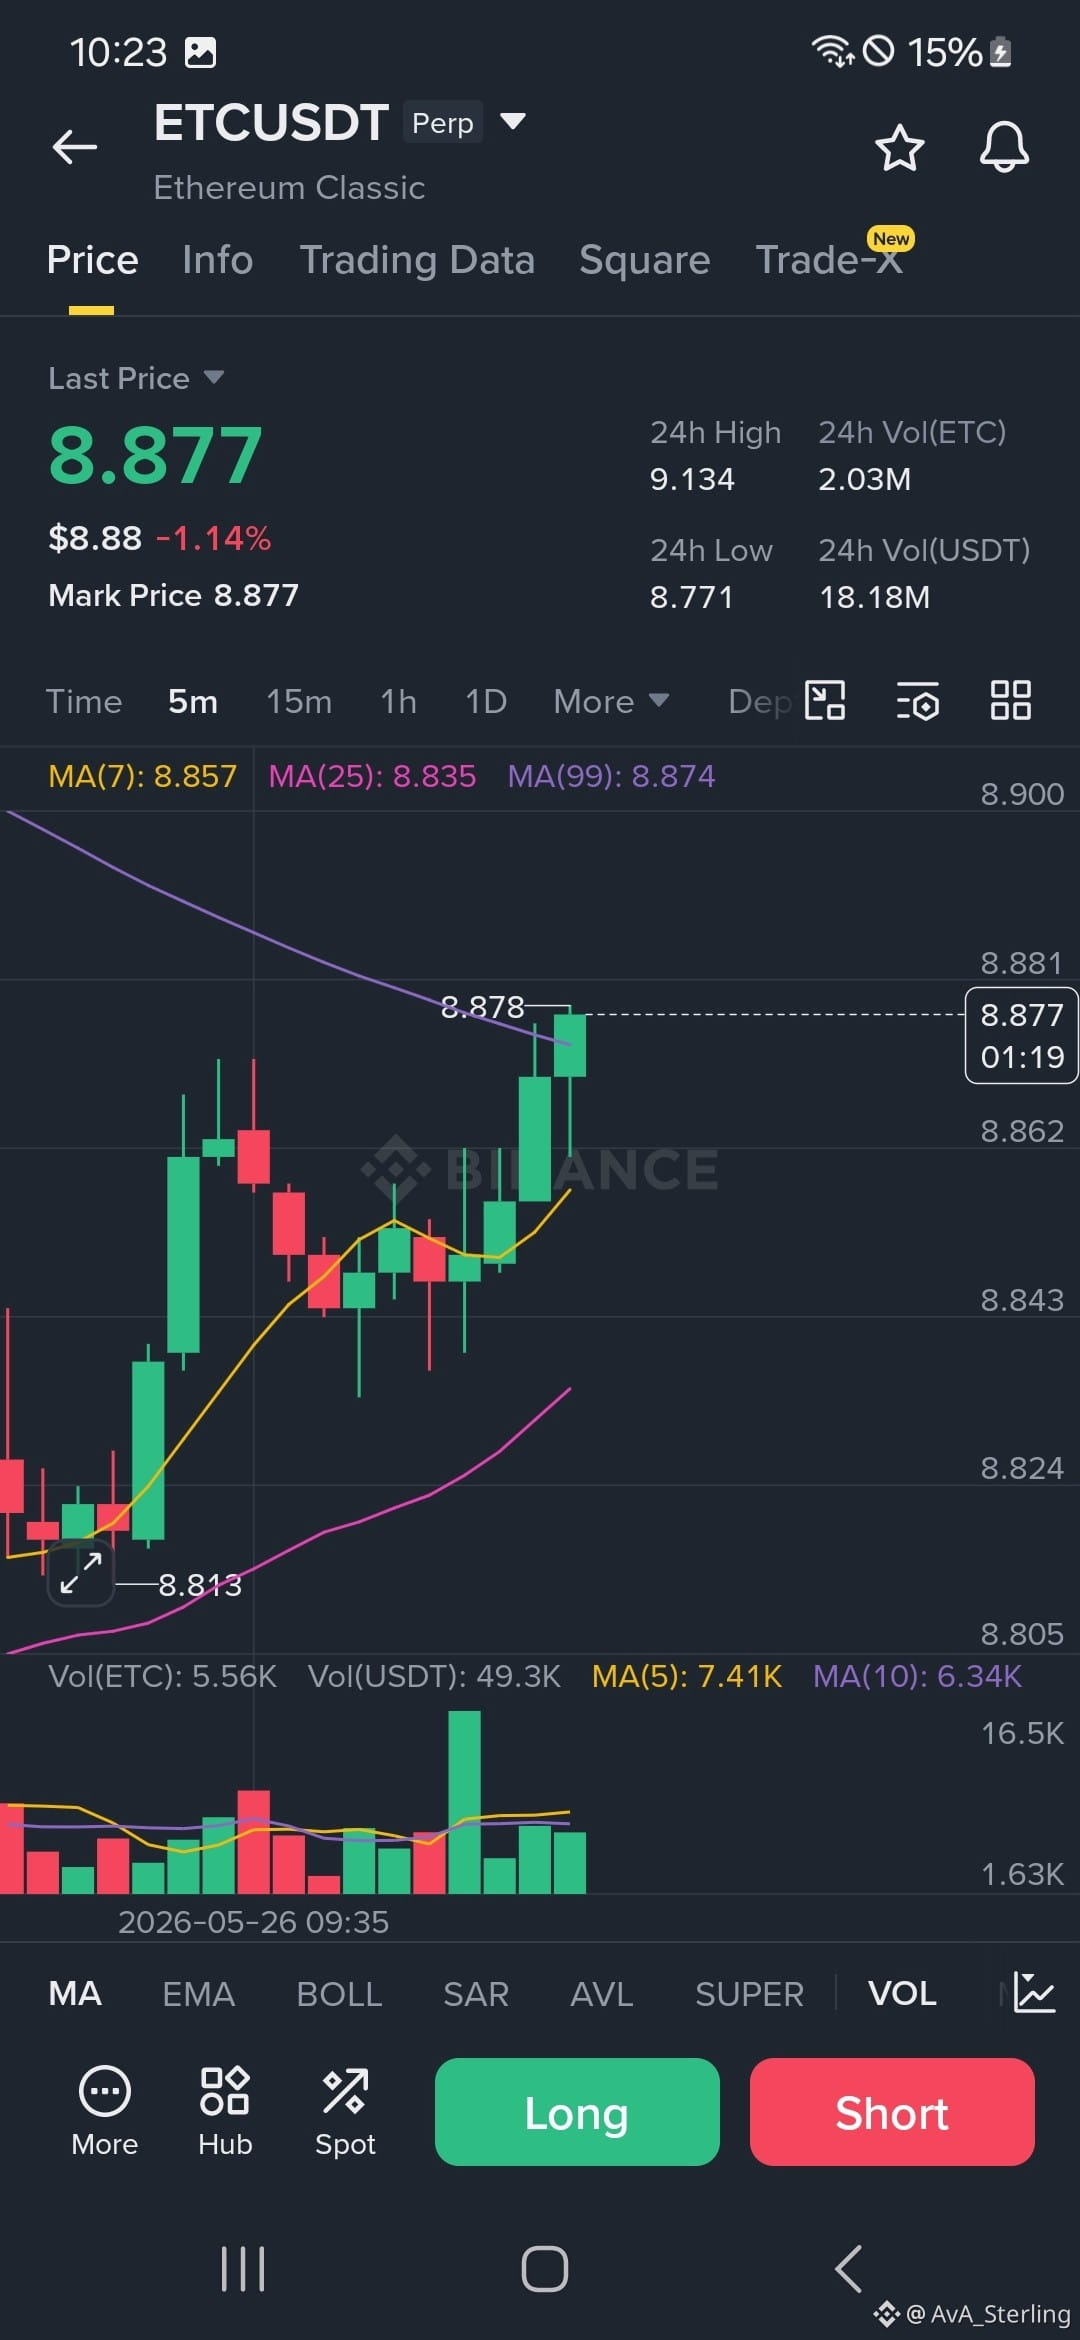Open the Hub icon

coord(225,2111)
